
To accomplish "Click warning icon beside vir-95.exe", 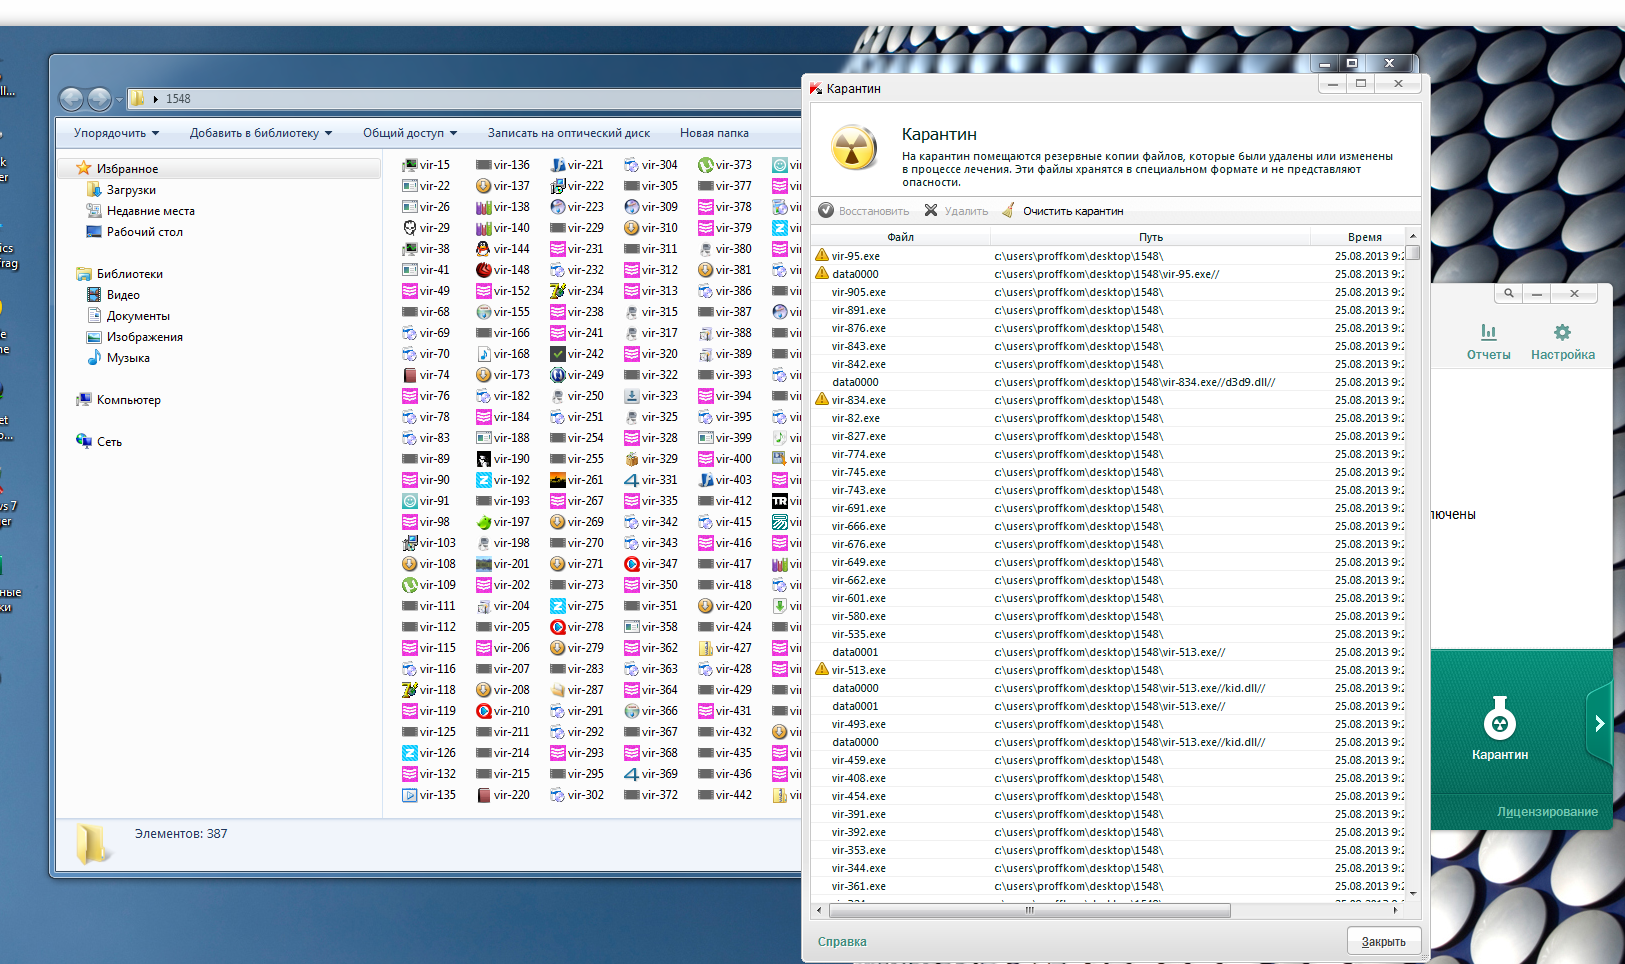I will point(822,255).
